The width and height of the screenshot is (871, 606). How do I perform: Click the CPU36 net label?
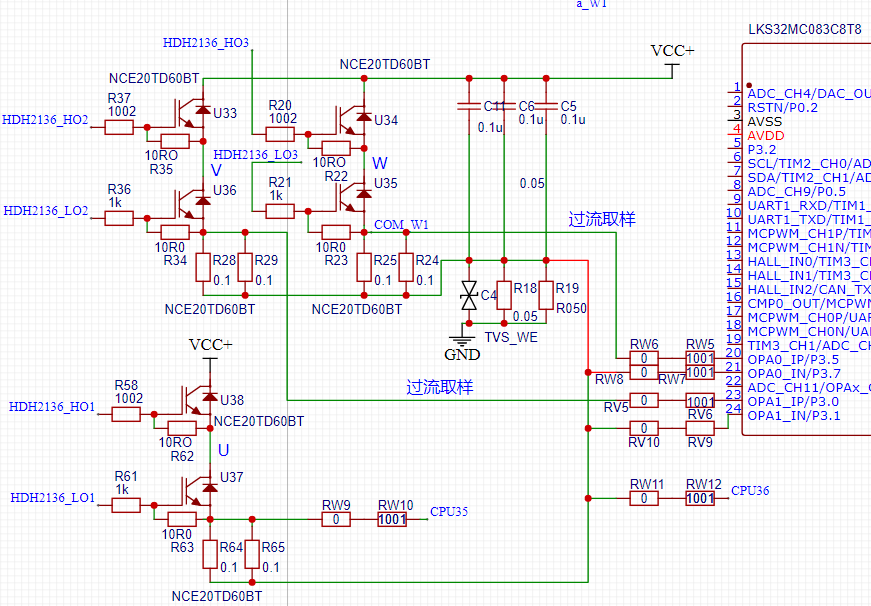(x=750, y=491)
